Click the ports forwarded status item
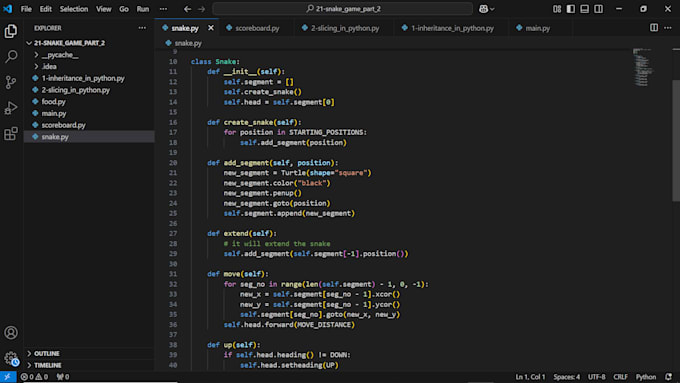This screenshot has height=383, width=680. point(63,377)
